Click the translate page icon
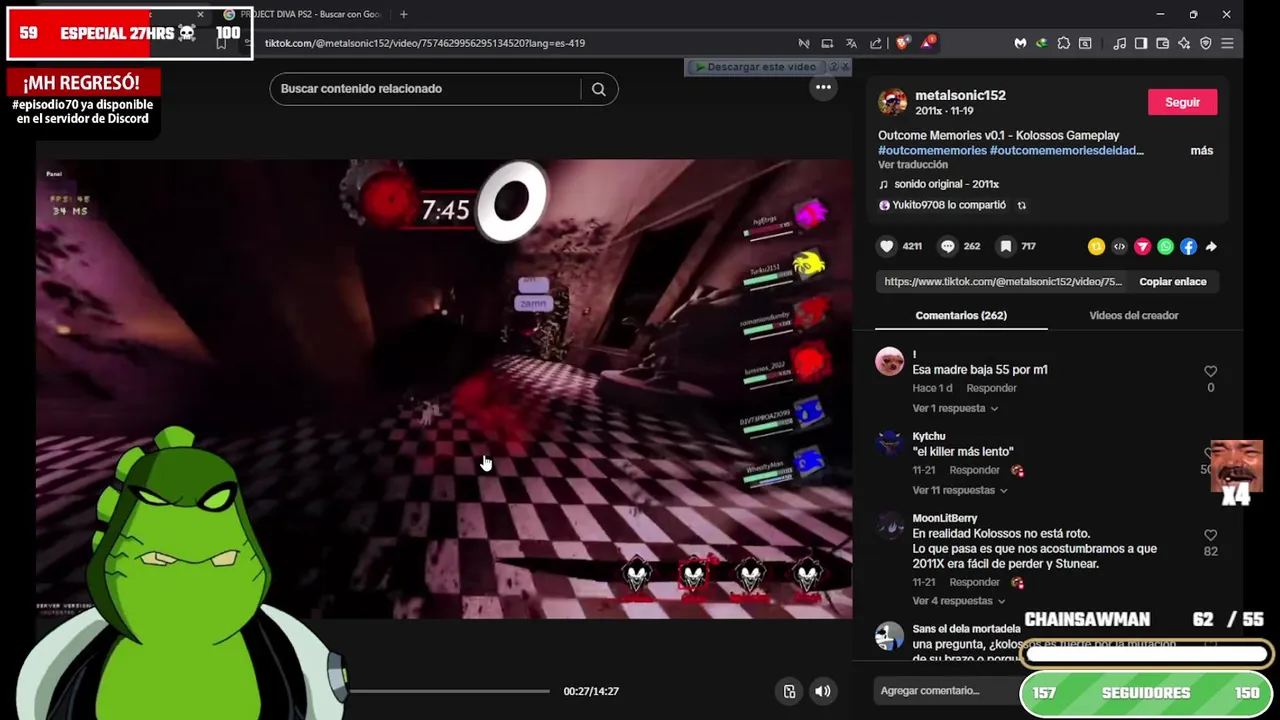The height and width of the screenshot is (720, 1280). [851, 43]
